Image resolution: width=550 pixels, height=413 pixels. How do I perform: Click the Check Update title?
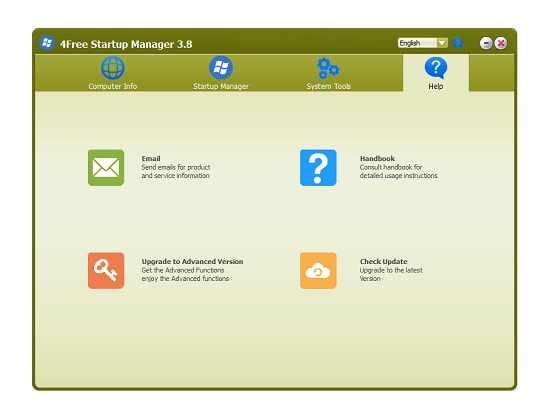coord(383,261)
